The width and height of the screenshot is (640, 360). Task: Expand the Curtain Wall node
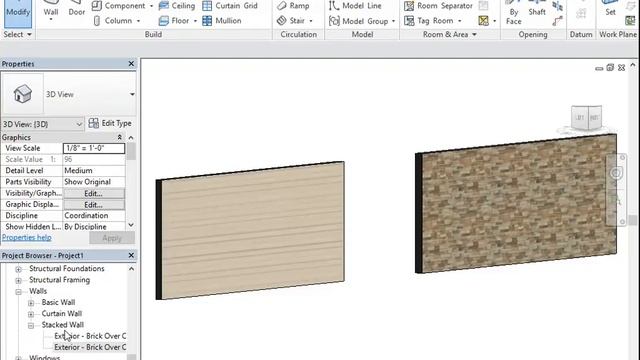pyautogui.click(x=31, y=314)
